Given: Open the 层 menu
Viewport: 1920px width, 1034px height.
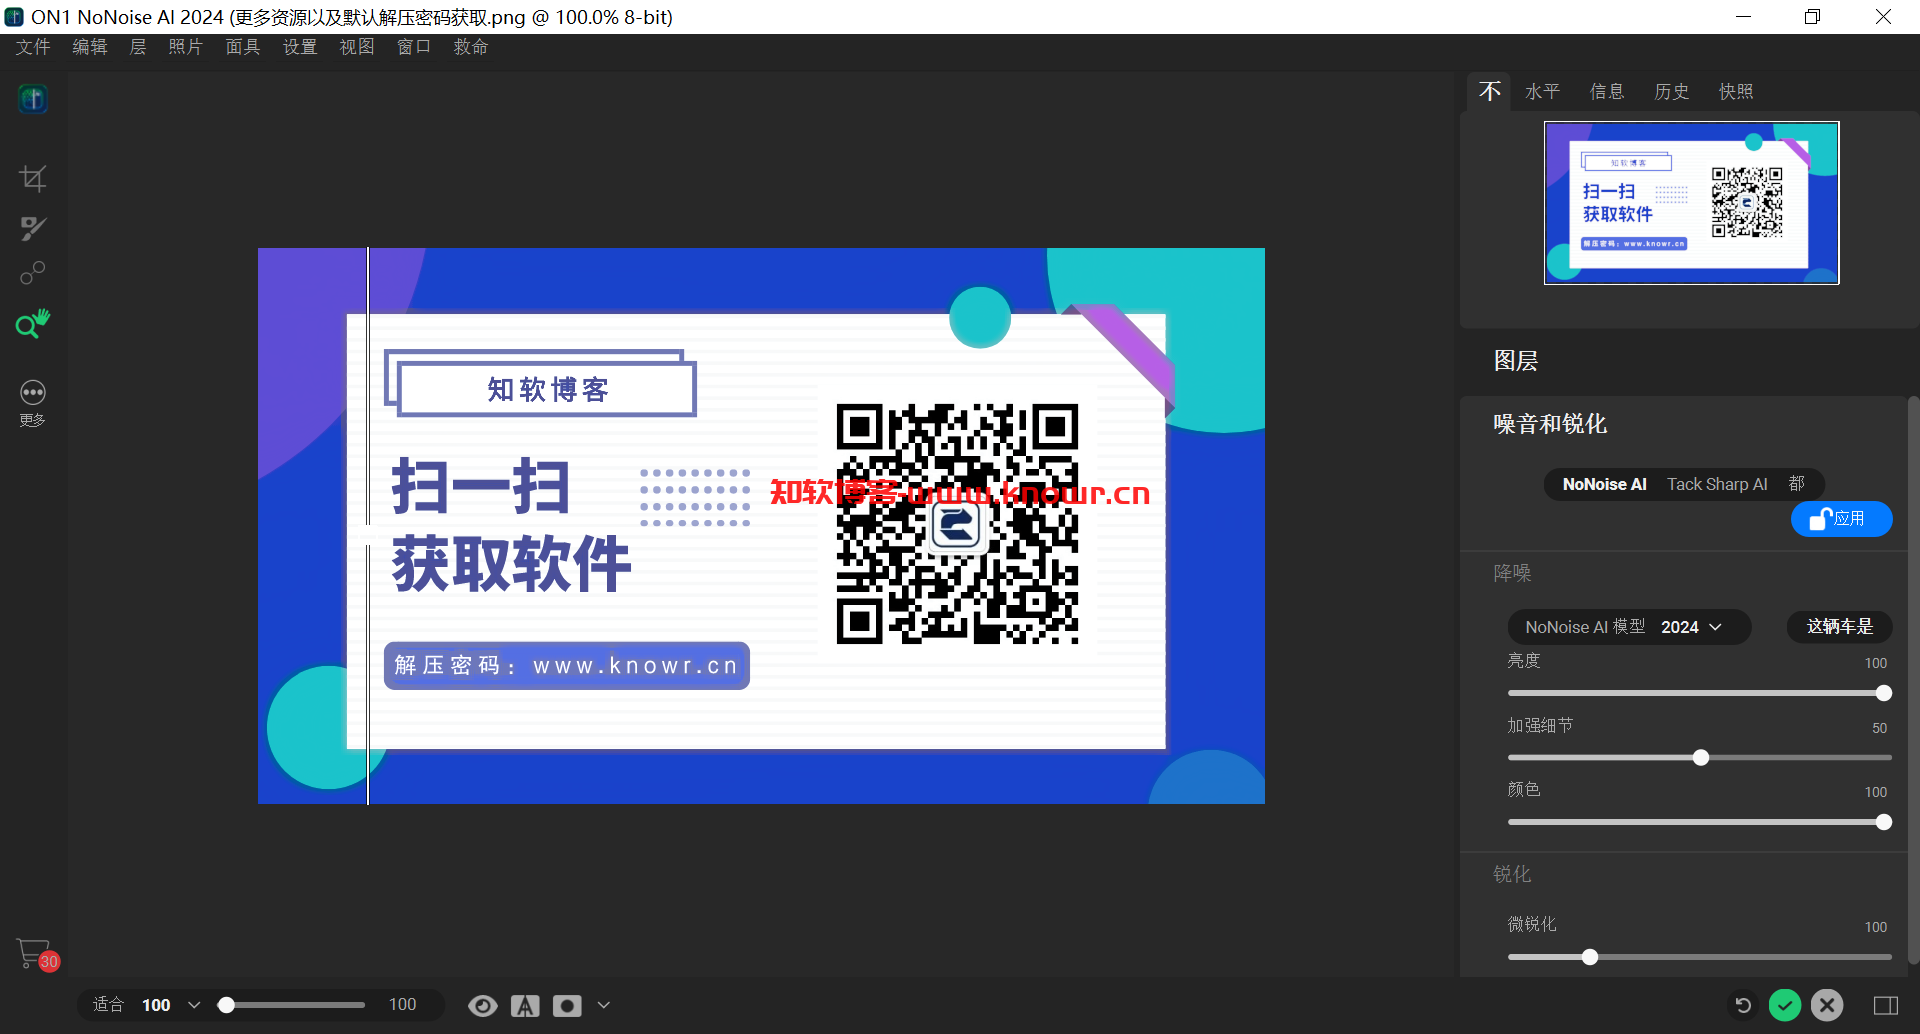Looking at the screenshot, I should [x=138, y=47].
